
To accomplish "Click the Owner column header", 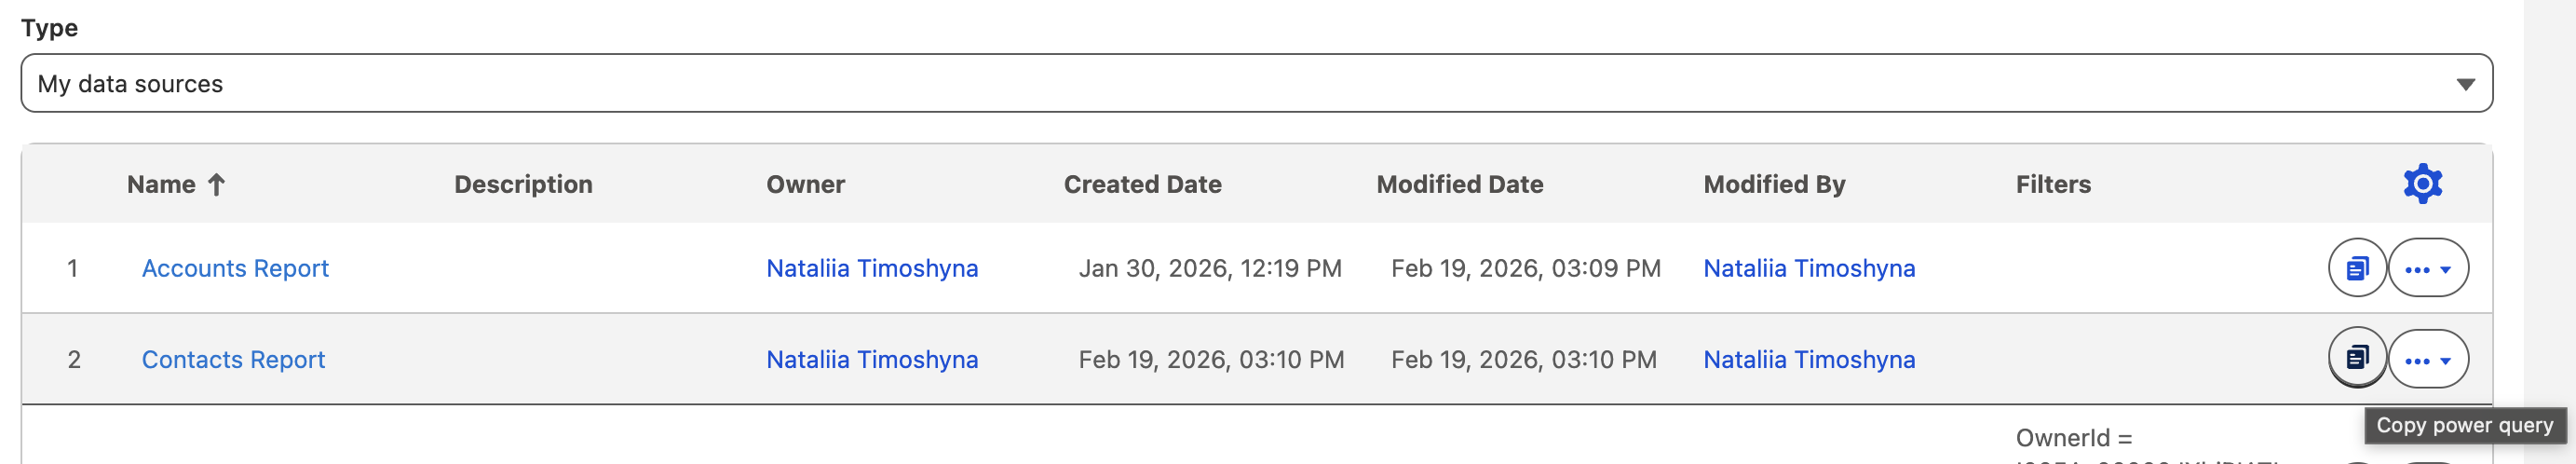I will click(805, 185).
